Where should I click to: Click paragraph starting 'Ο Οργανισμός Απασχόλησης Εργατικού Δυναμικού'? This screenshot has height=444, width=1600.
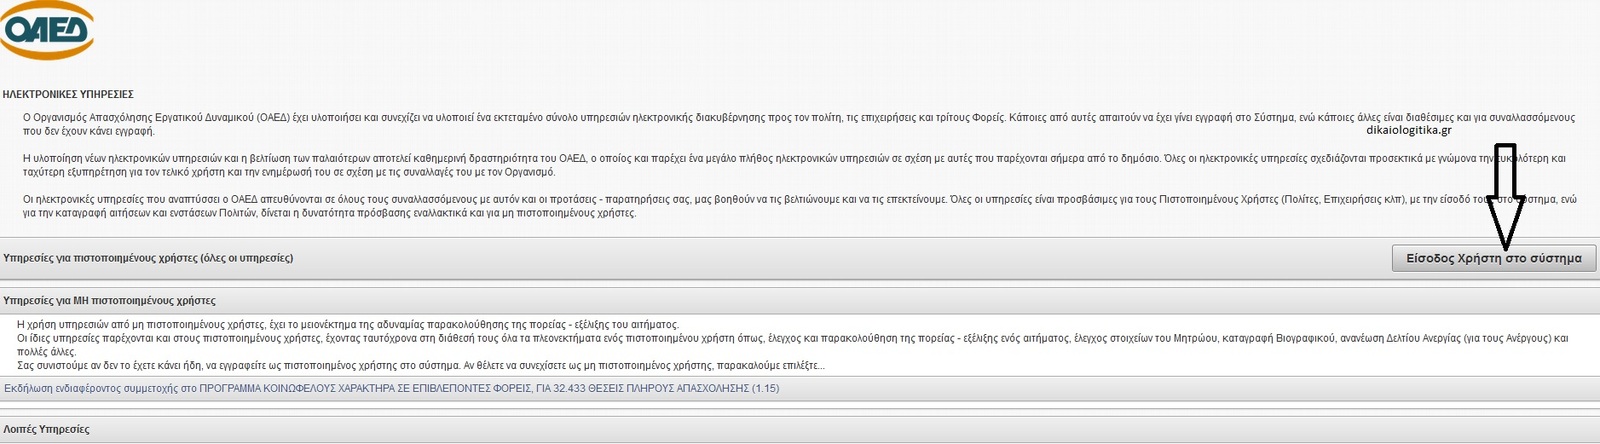pyautogui.click(x=500, y=117)
